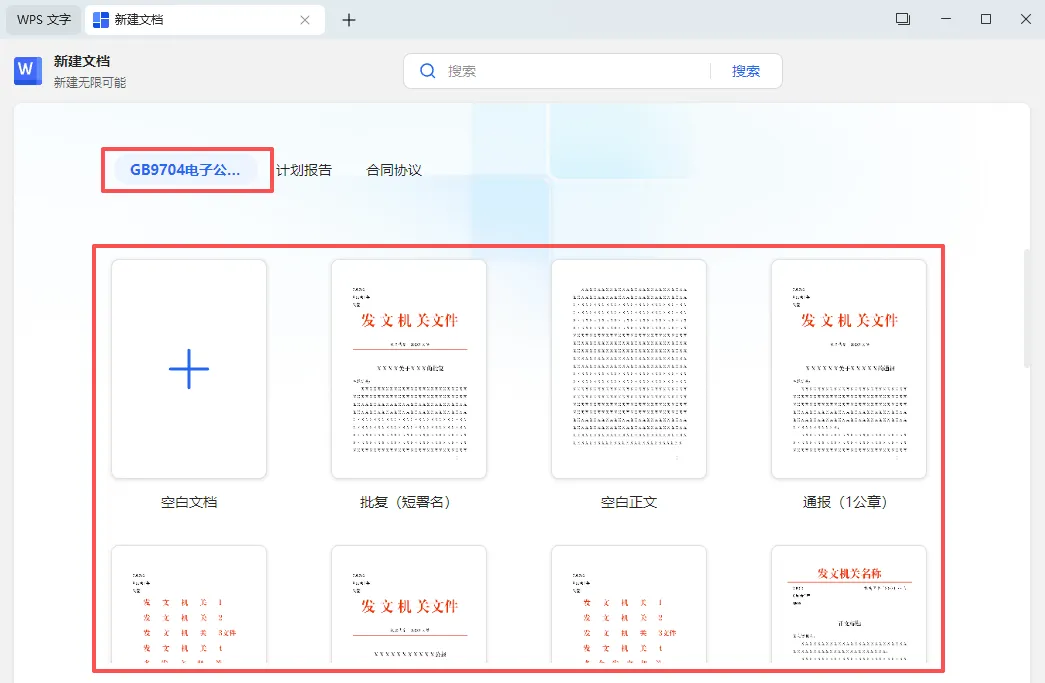Open the multi-agency template in the second row's third column

(x=629, y=604)
